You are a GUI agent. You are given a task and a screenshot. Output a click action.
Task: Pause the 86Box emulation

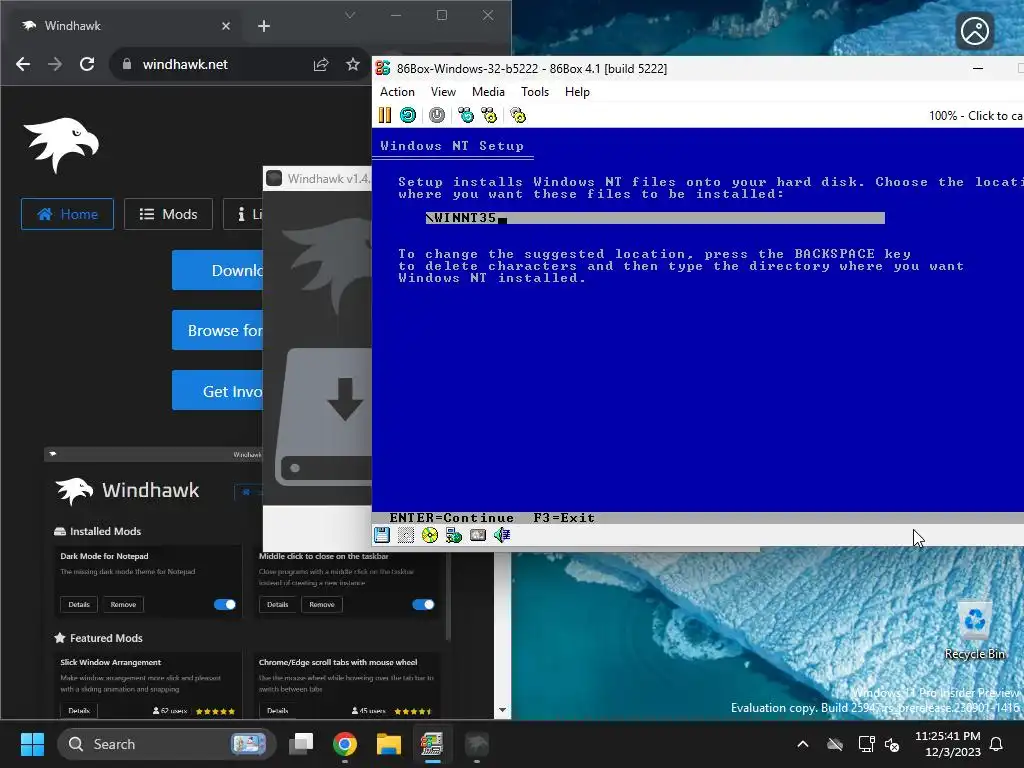click(385, 116)
